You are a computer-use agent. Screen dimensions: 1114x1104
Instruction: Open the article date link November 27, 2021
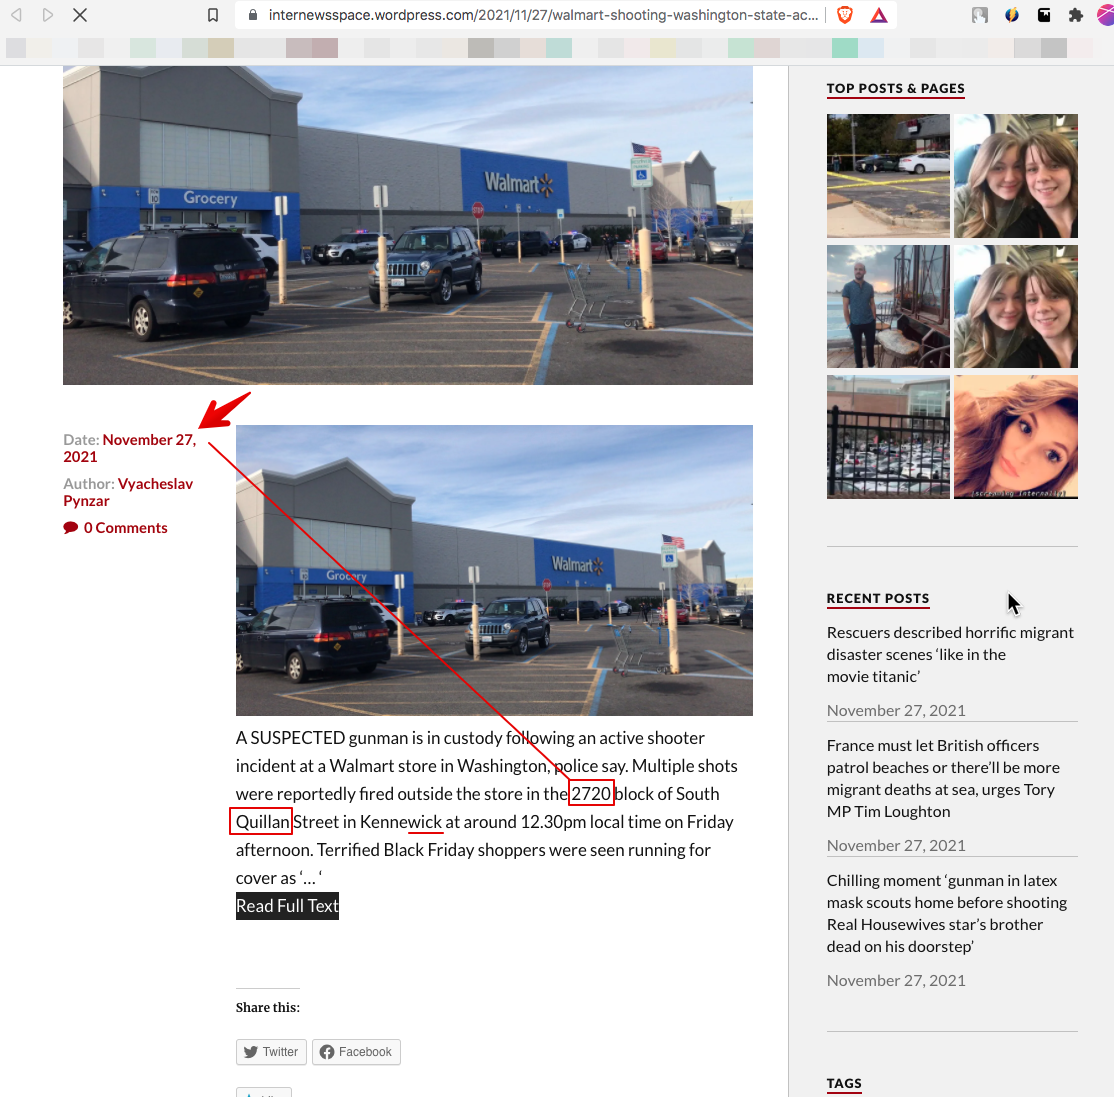129,448
